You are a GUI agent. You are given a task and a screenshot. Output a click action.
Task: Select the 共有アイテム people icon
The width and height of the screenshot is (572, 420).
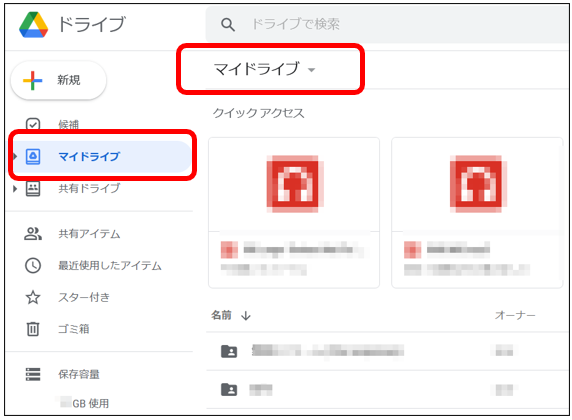(33, 234)
